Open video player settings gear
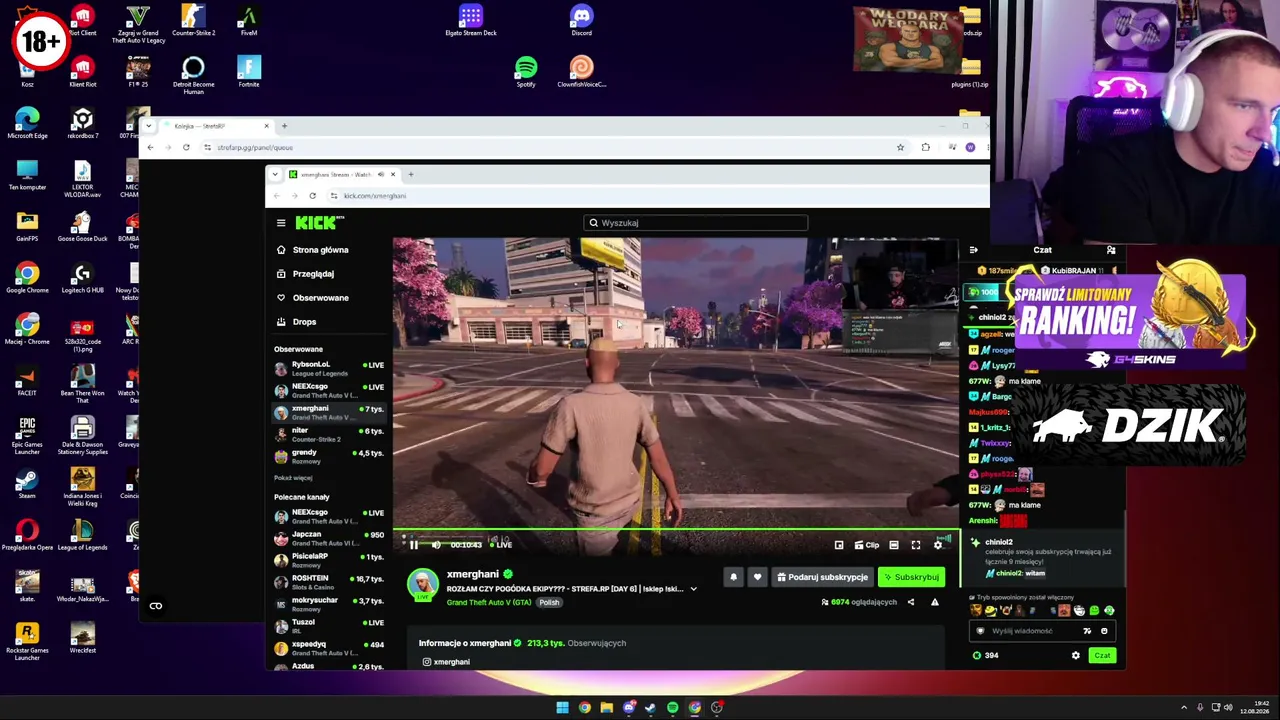The height and width of the screenshot is (720, 1280). (x=938, y=545)
